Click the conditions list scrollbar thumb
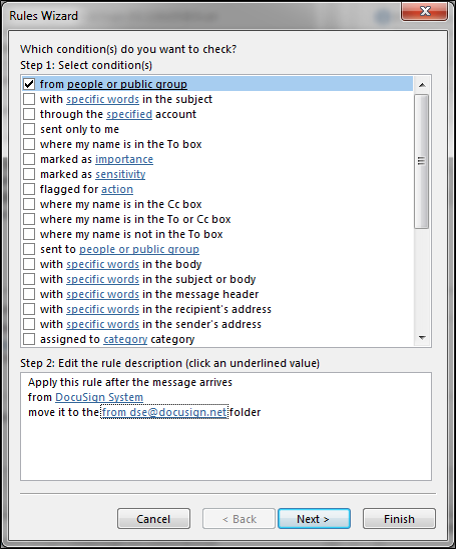 click(422, 161)
